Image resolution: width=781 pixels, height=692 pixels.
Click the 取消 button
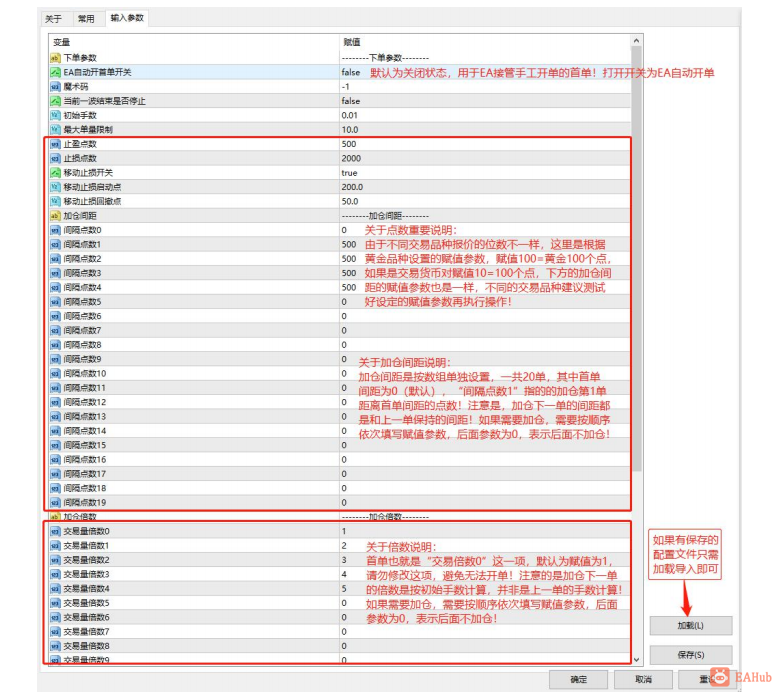pos(643,680)
